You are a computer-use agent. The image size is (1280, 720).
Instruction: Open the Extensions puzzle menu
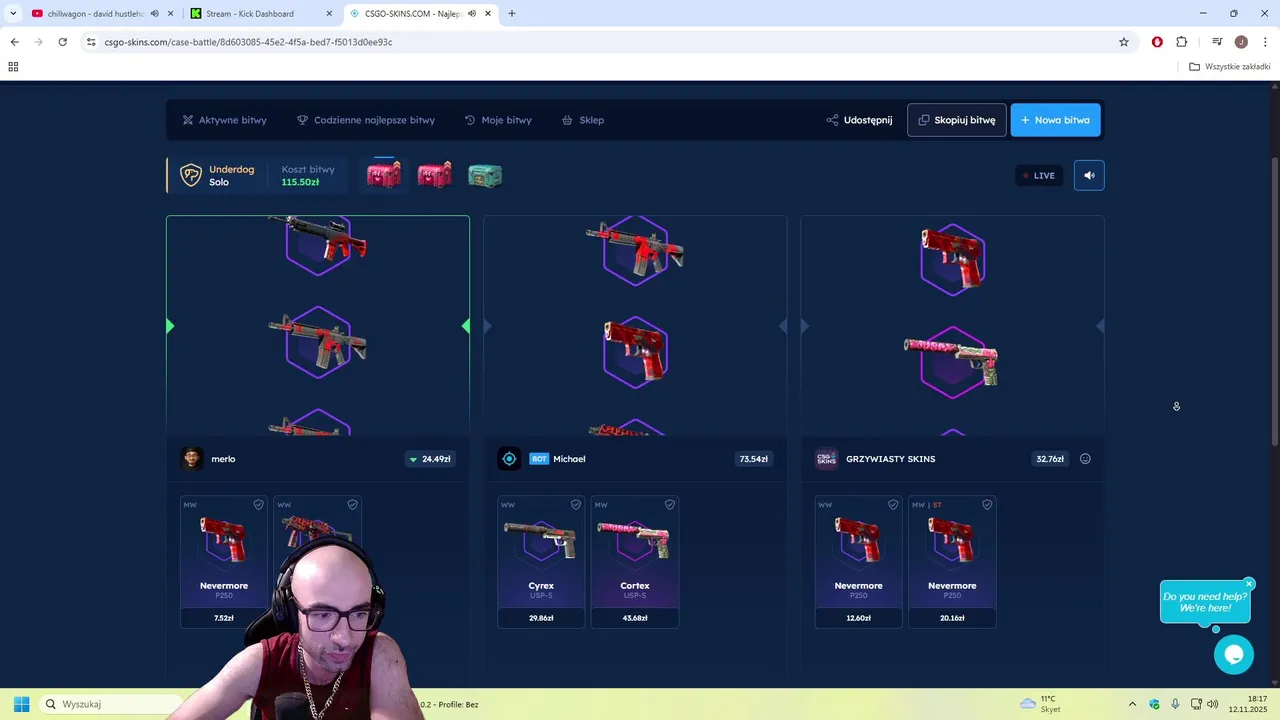(1182, 42)
